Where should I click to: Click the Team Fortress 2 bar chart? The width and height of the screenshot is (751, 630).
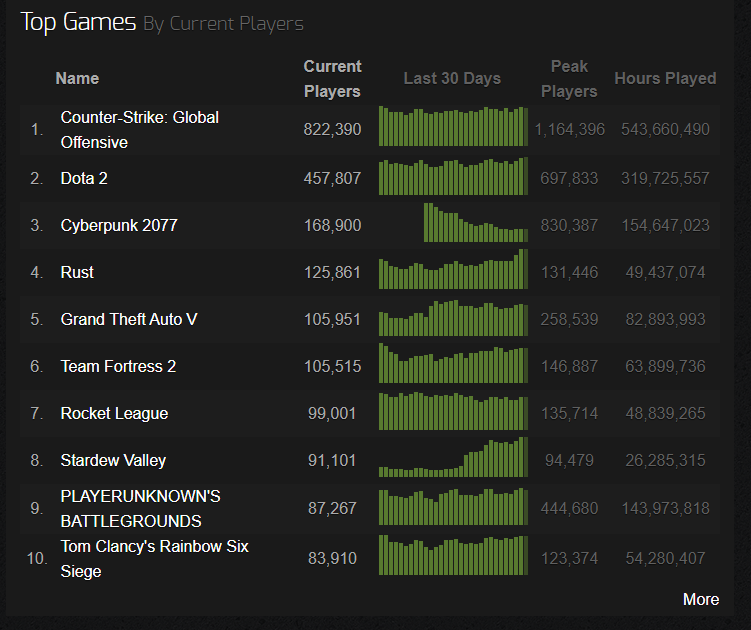click(453, 363)
